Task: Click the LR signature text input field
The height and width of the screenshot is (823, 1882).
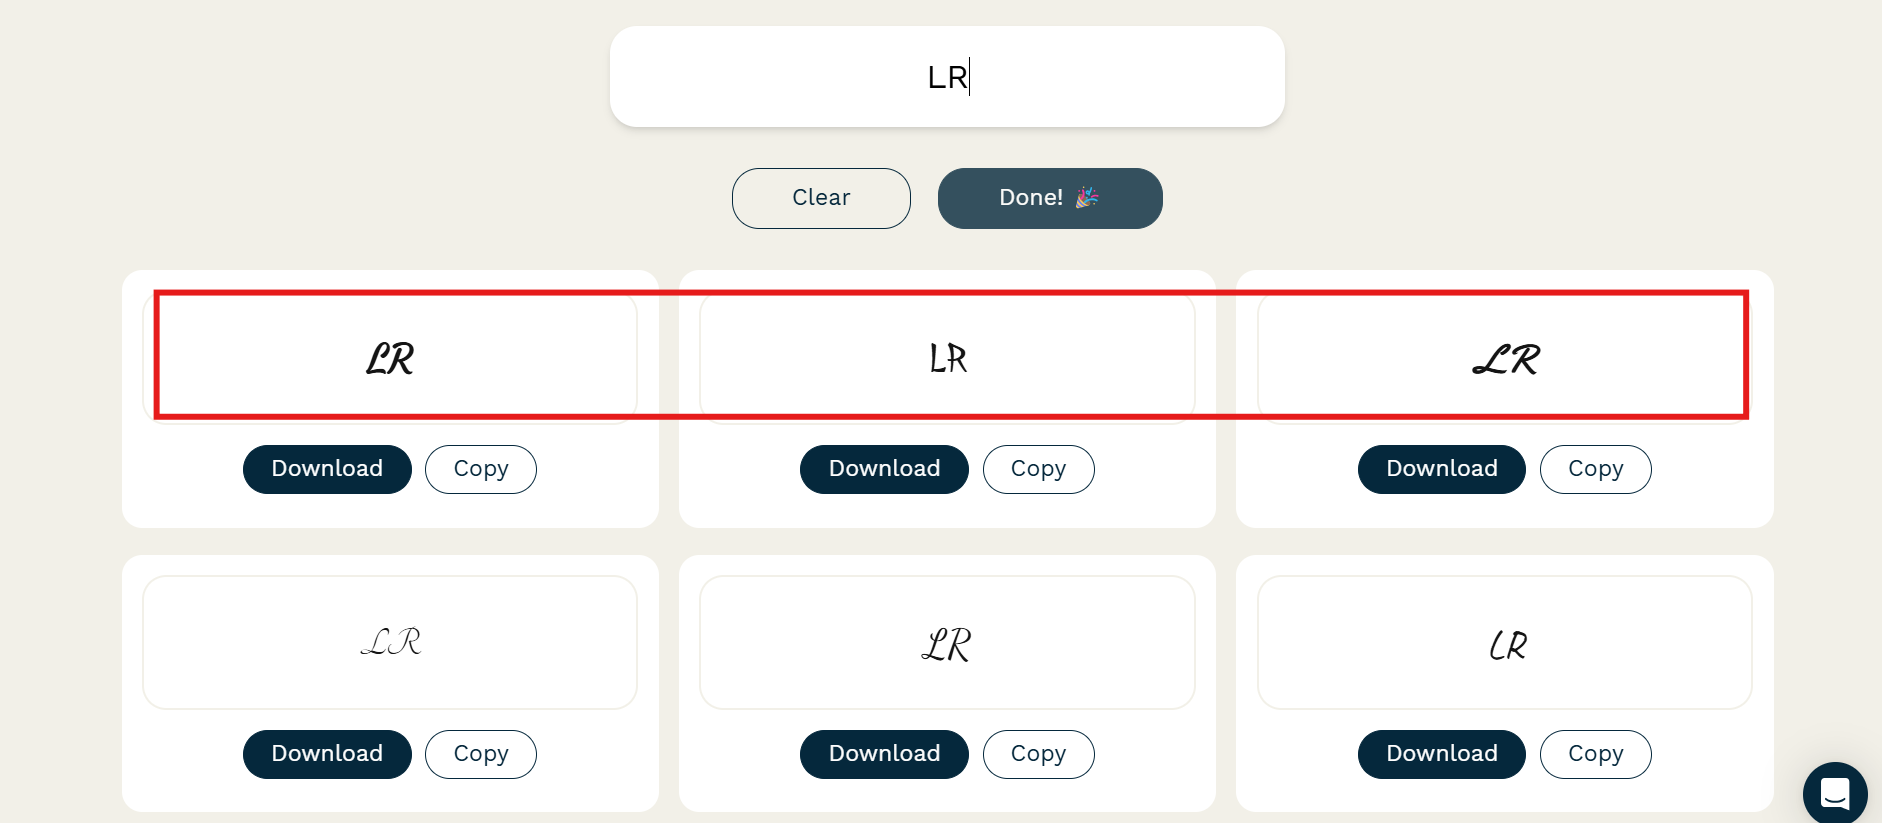Action: (946, 77)
